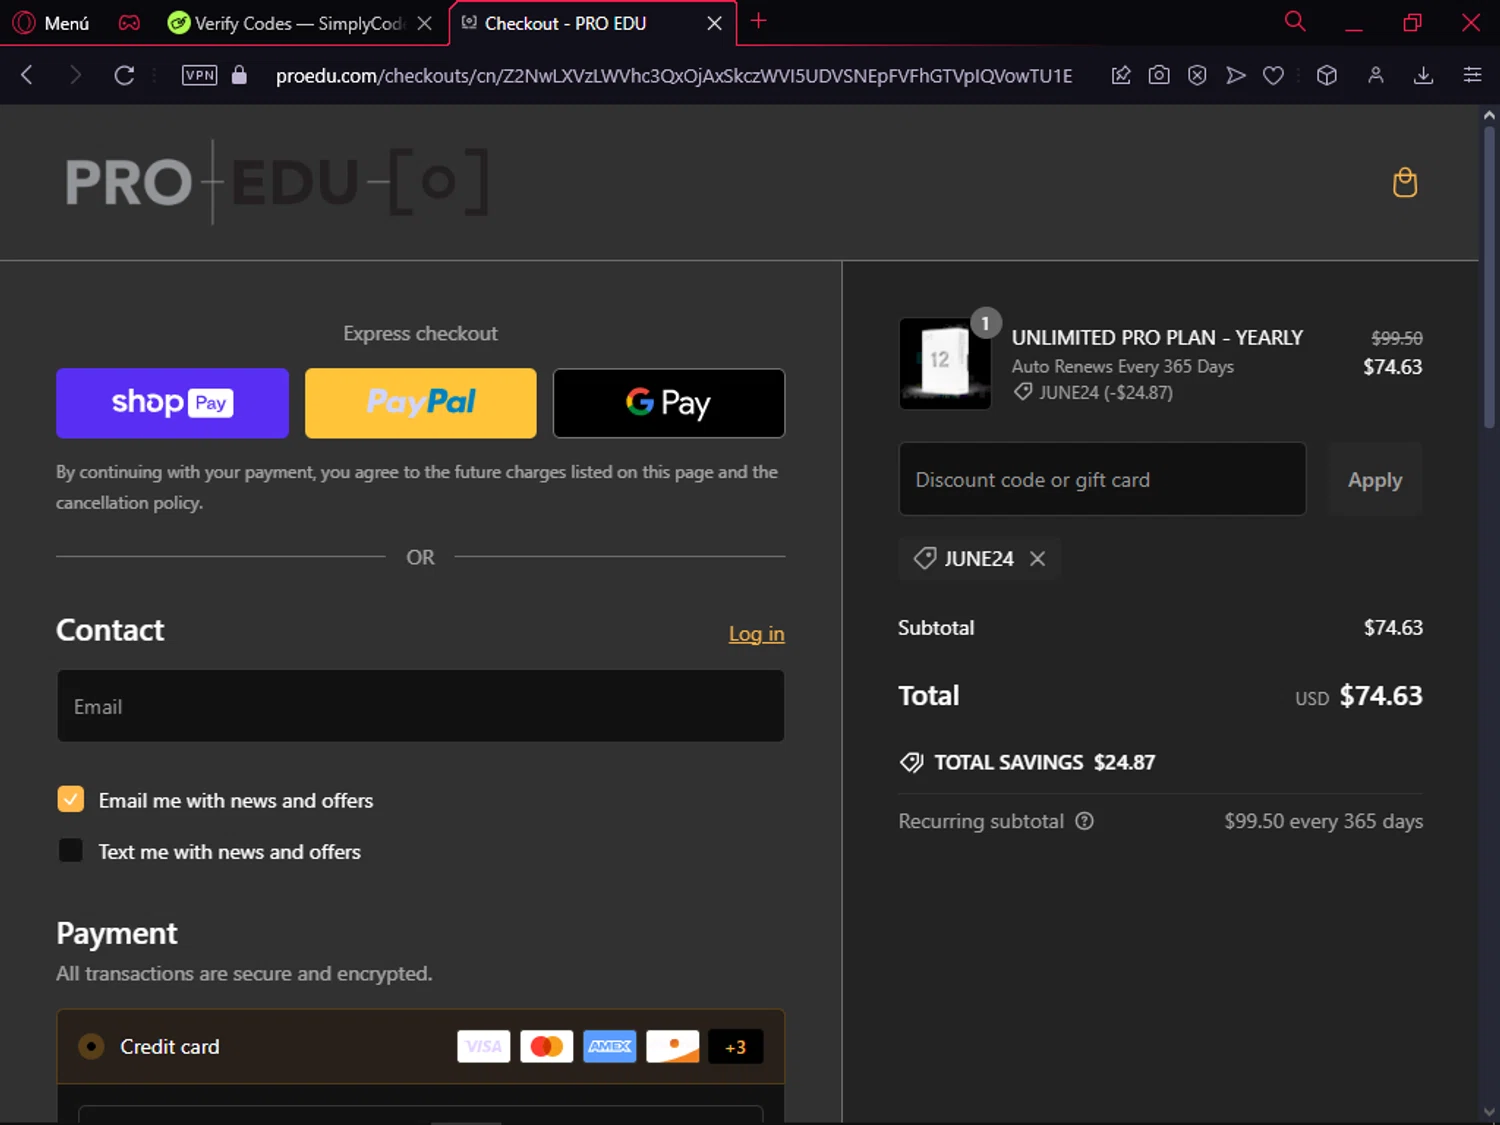The image size is (1500, 1125).
Task: Pay with Shop Pay button
Action: (172, 403)
